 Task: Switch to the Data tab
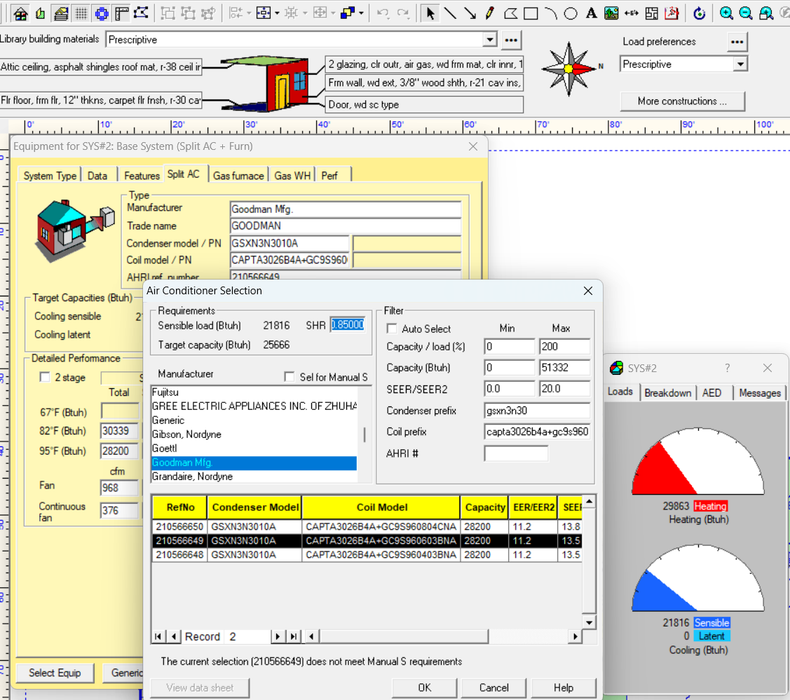(x=97, y=175)
